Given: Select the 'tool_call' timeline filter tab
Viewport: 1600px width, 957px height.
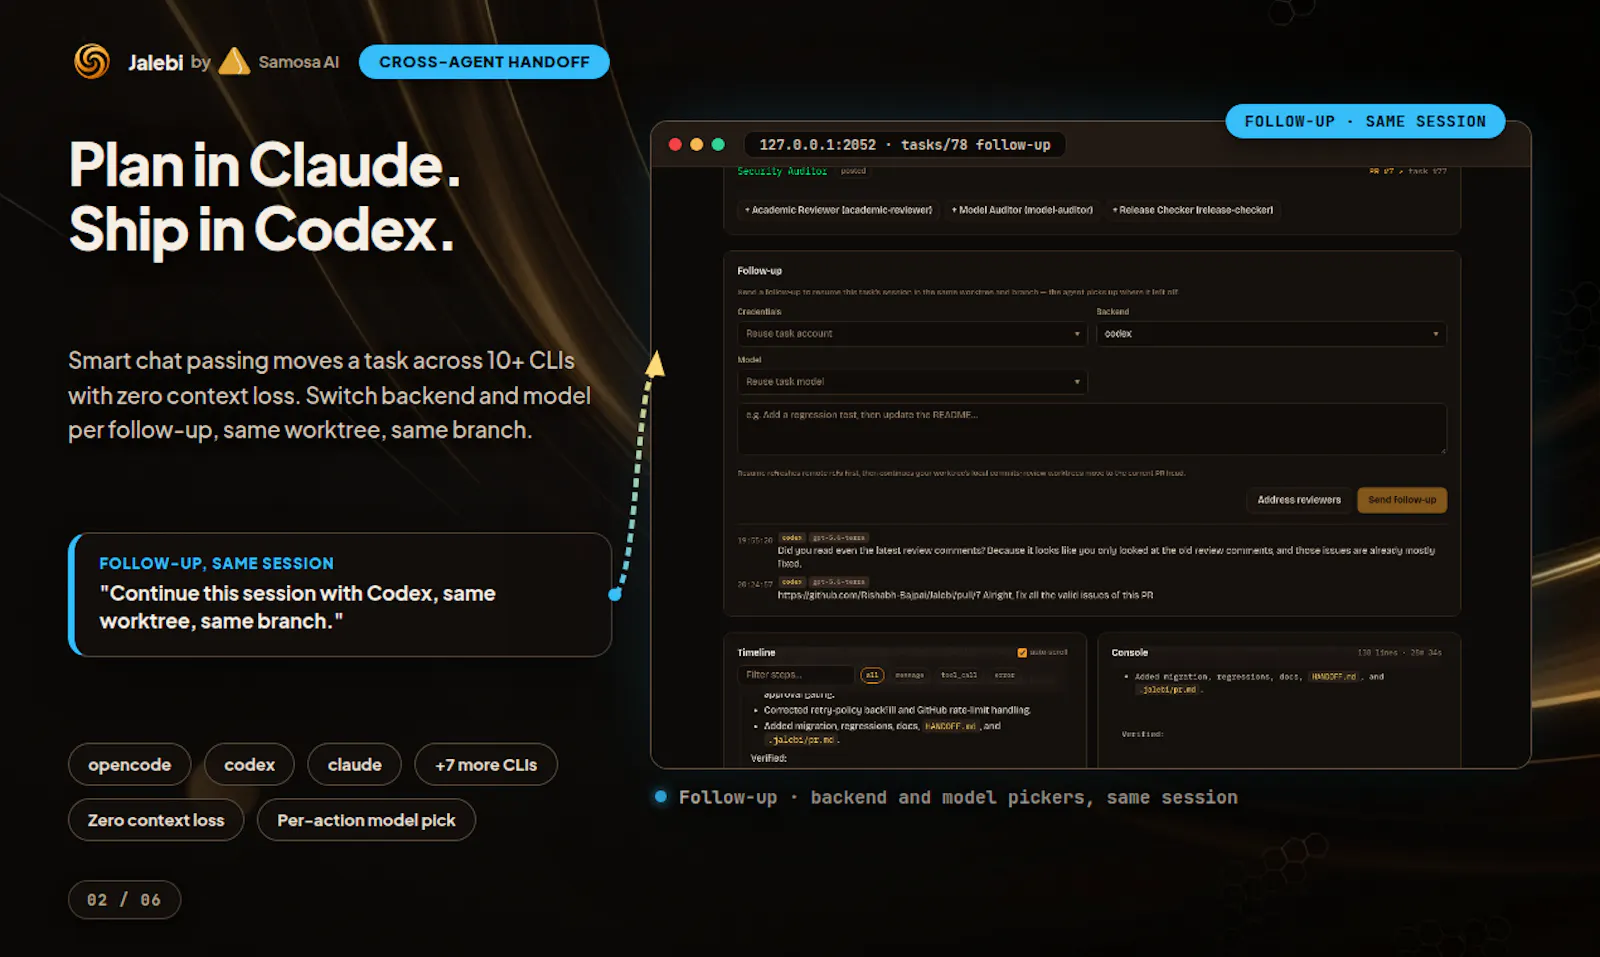Looking at the screenshot, I should [958, 675].
